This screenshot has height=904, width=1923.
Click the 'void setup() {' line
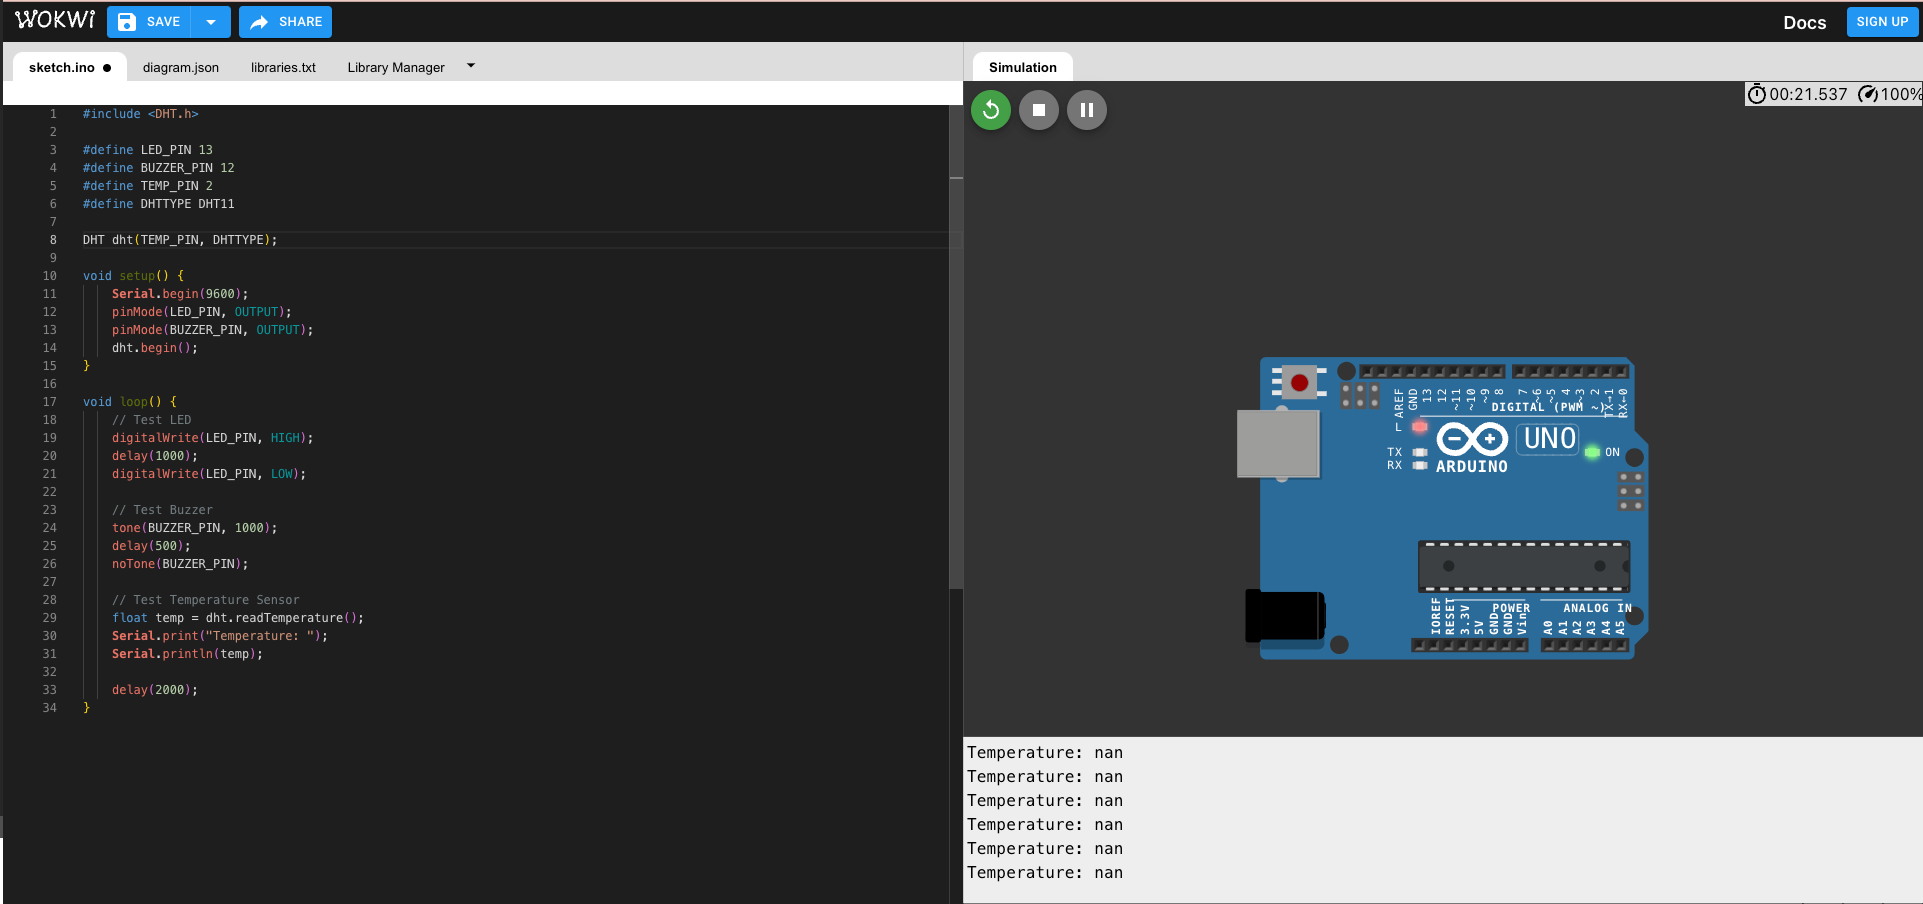coord(133,276)
